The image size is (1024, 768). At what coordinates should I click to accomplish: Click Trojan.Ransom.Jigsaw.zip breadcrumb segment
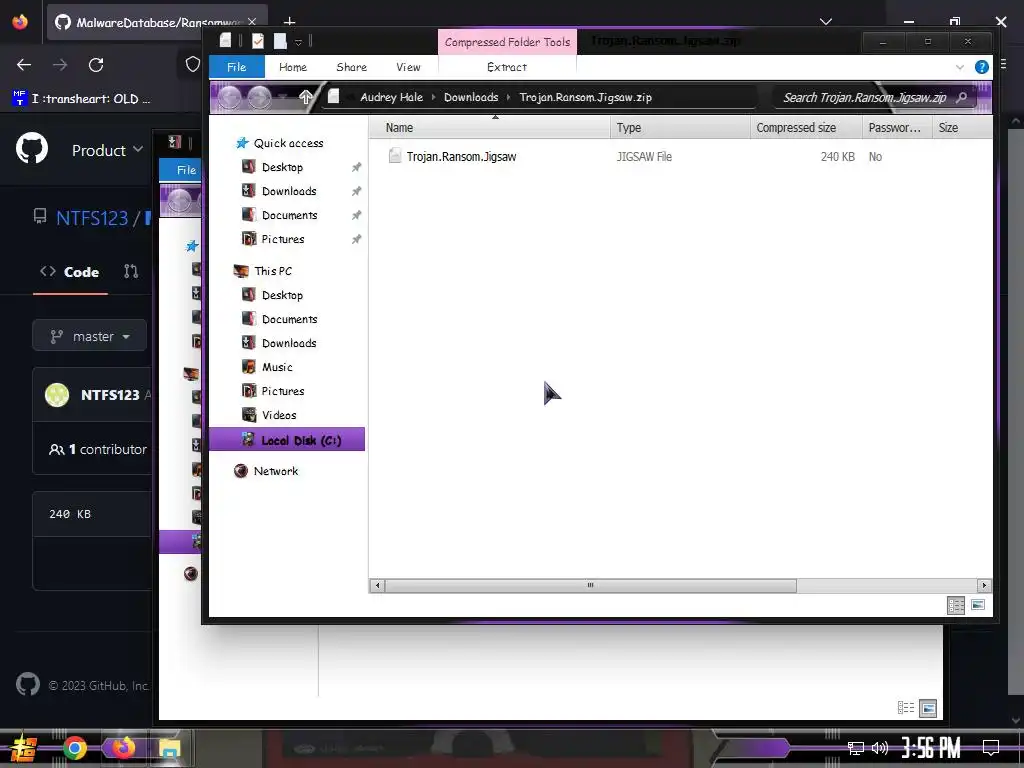click(x=585, y=97)
